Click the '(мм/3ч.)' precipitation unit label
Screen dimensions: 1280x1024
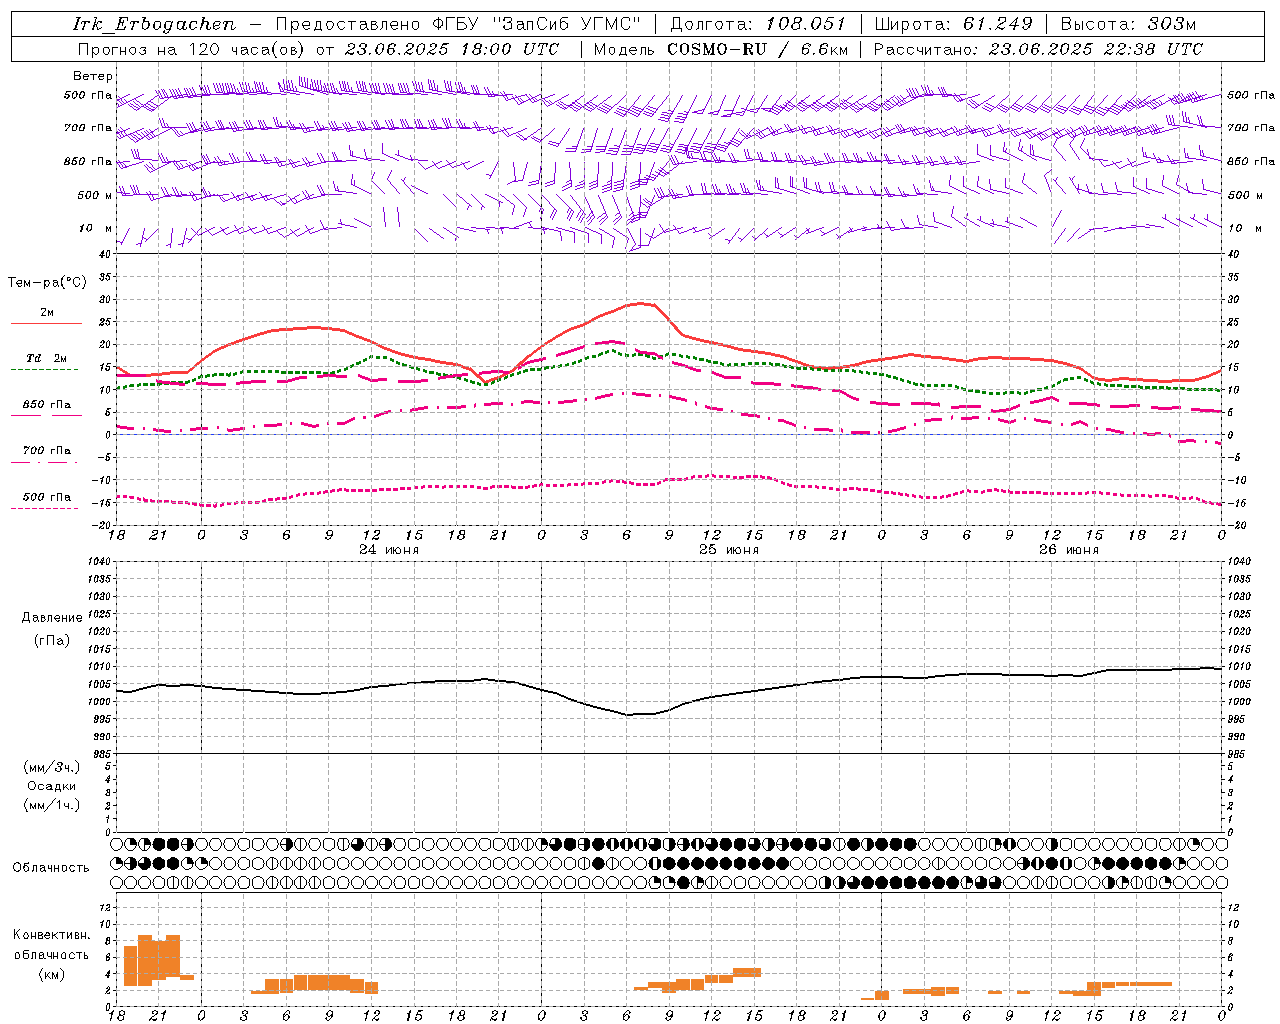[x=52, y=767]
